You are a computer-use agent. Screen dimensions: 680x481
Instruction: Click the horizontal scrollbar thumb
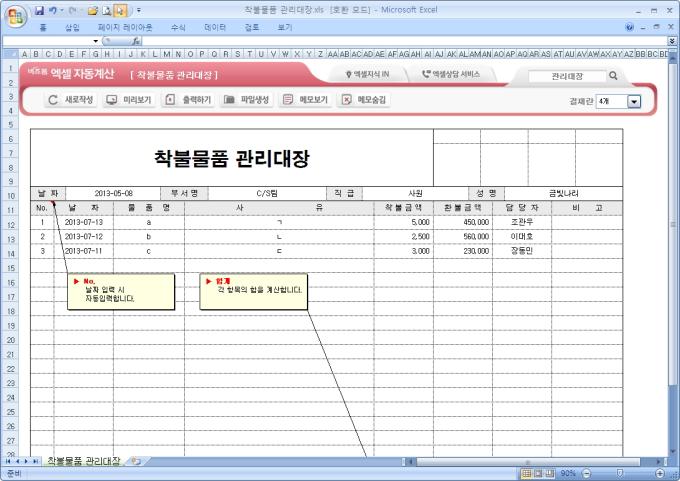click(528, 462)
